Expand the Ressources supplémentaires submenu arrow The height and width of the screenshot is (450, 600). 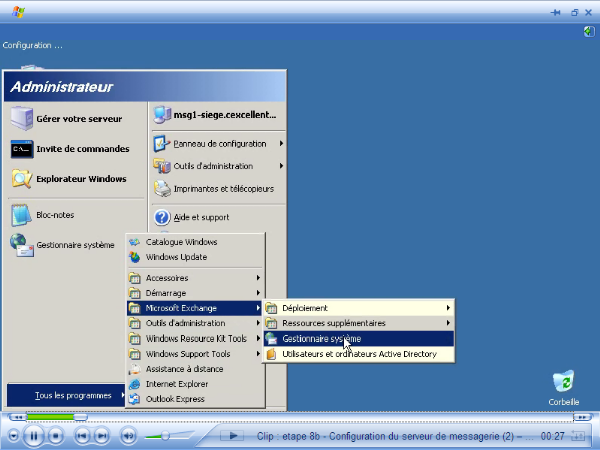coord(448,323)
